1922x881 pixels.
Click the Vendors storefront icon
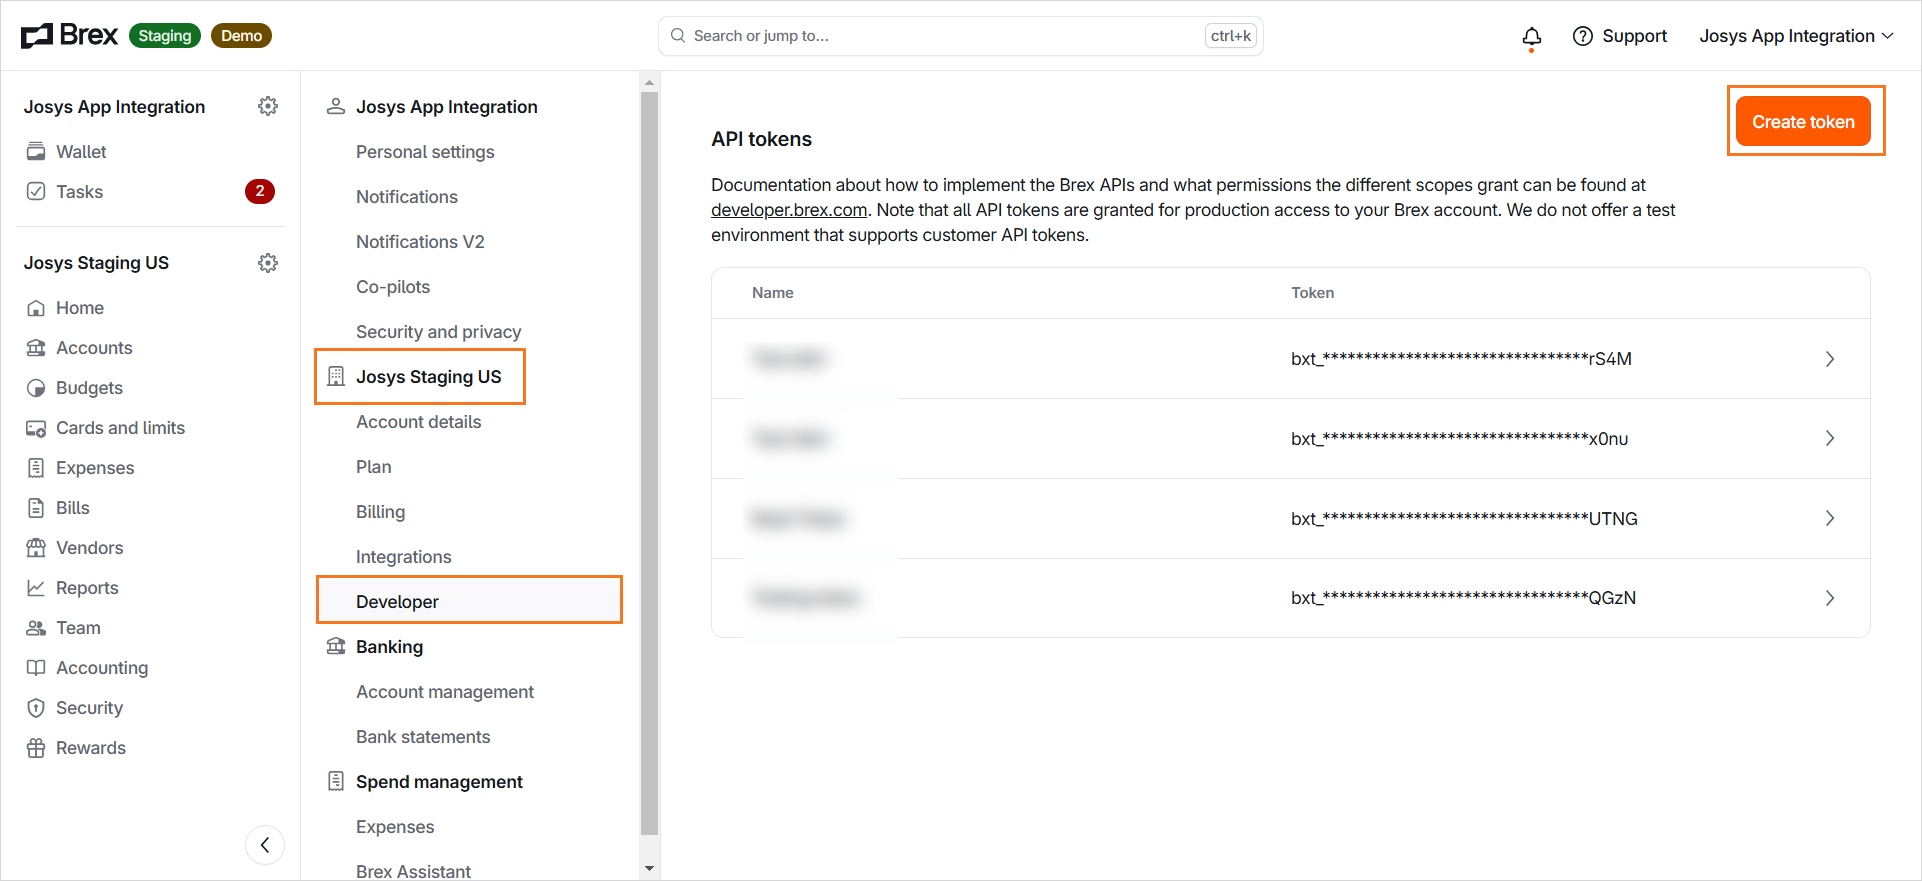click(x=36, y=548)
